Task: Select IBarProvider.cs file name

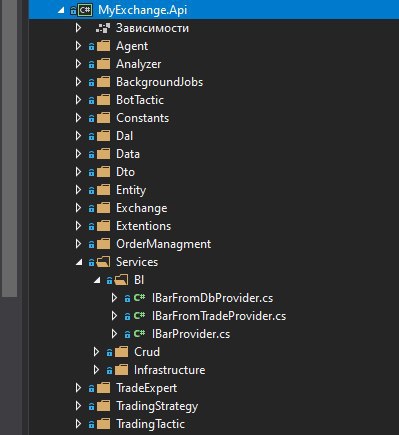Action: [x=191, y=334]
